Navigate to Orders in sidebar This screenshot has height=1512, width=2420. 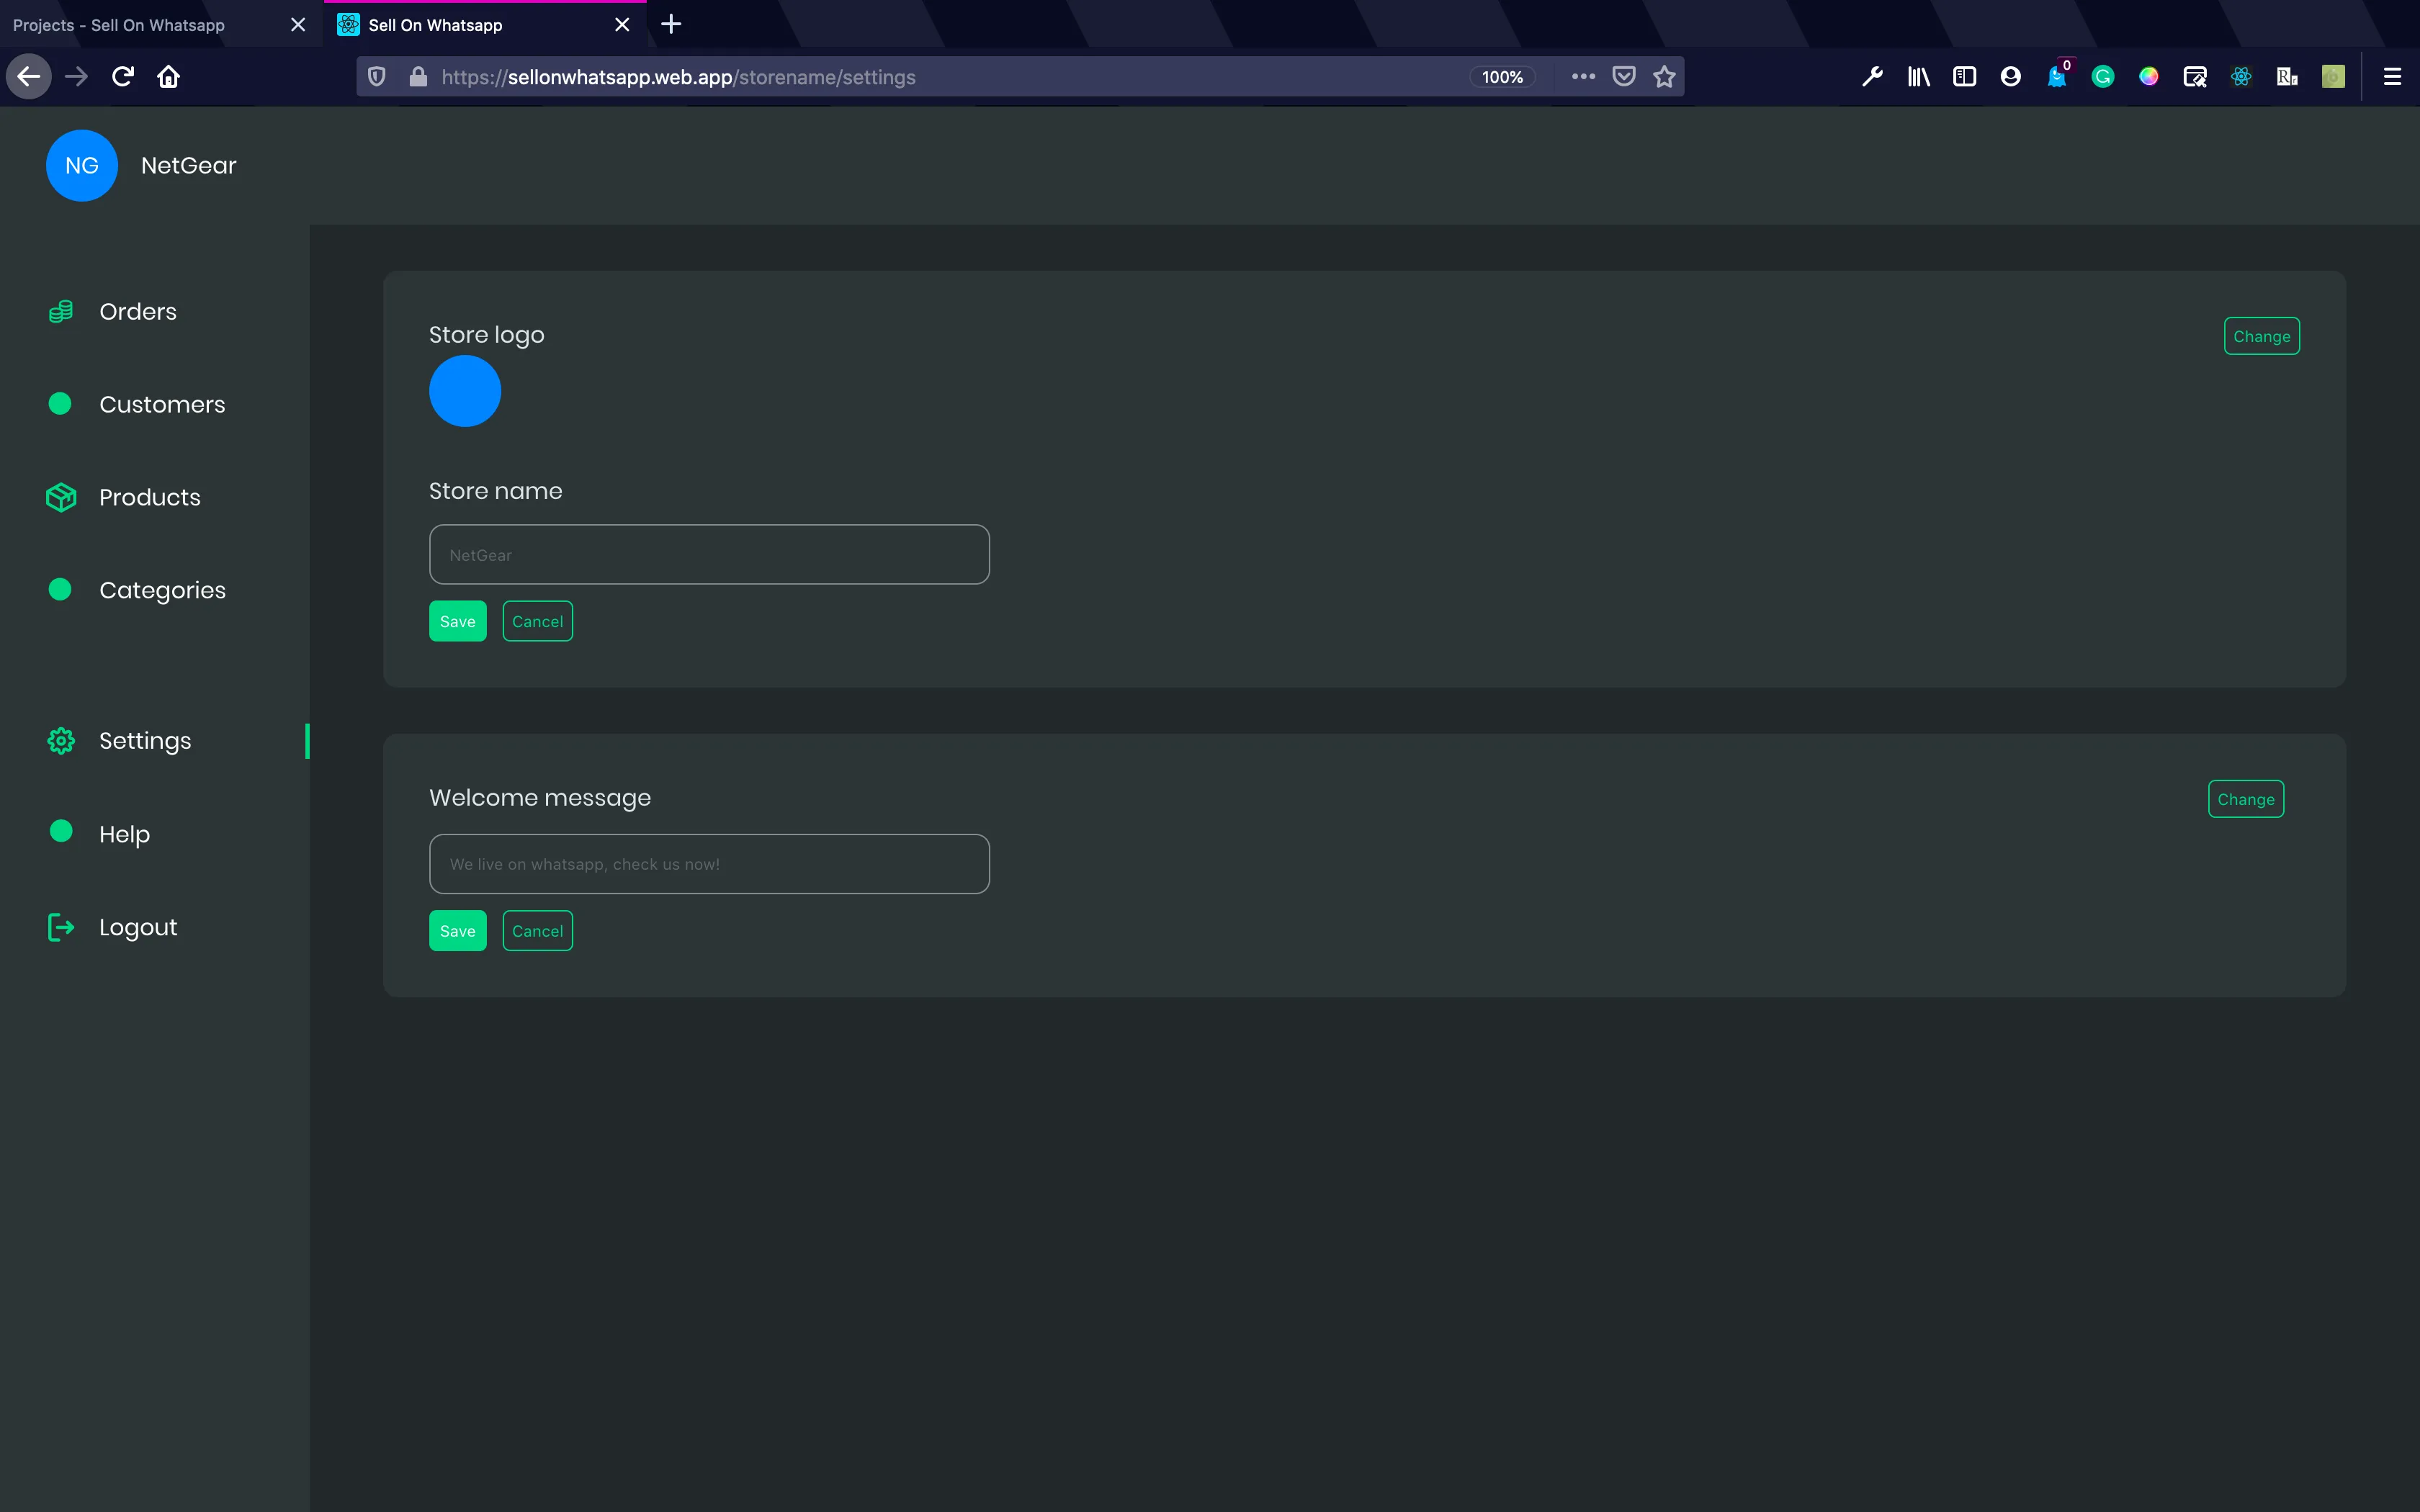tap(138, 312)
